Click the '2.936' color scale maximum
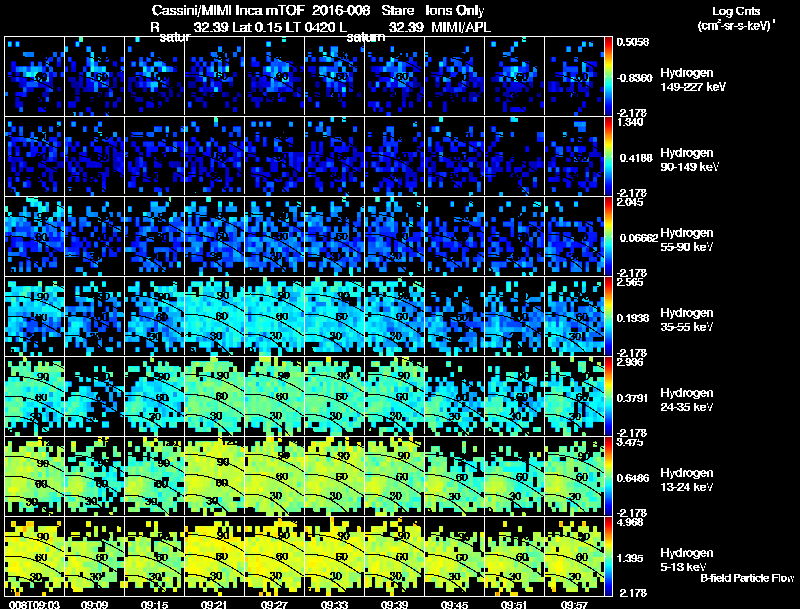 (x=630, y=362)
